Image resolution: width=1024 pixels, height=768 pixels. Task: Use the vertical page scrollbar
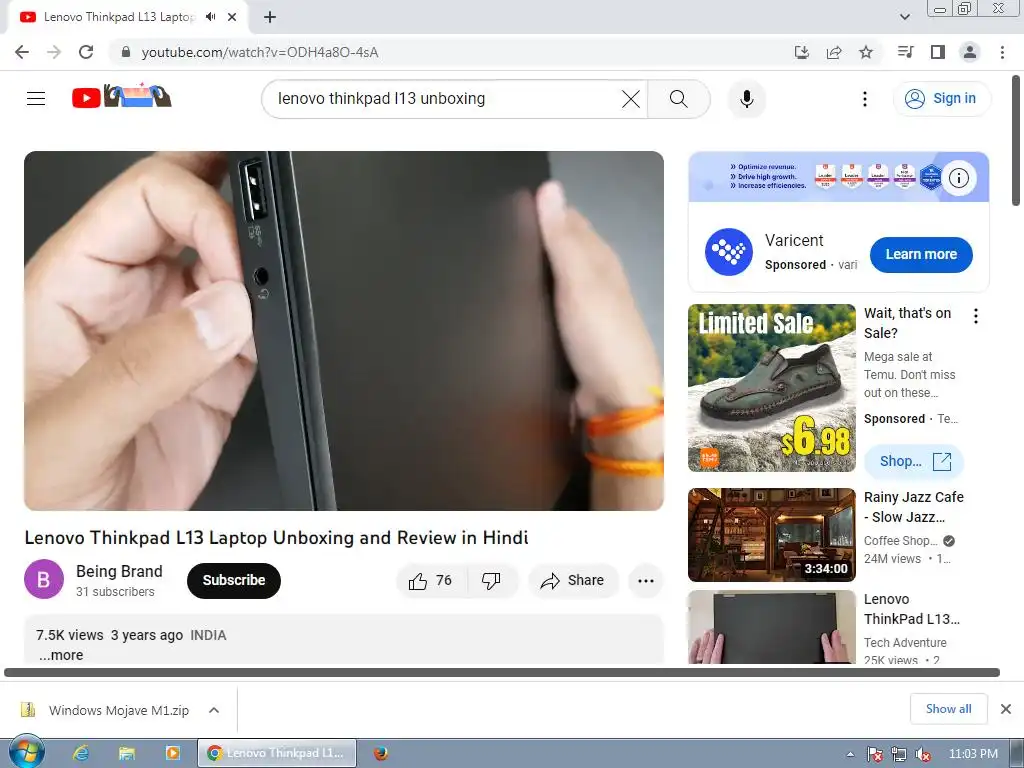(1016, 140)
